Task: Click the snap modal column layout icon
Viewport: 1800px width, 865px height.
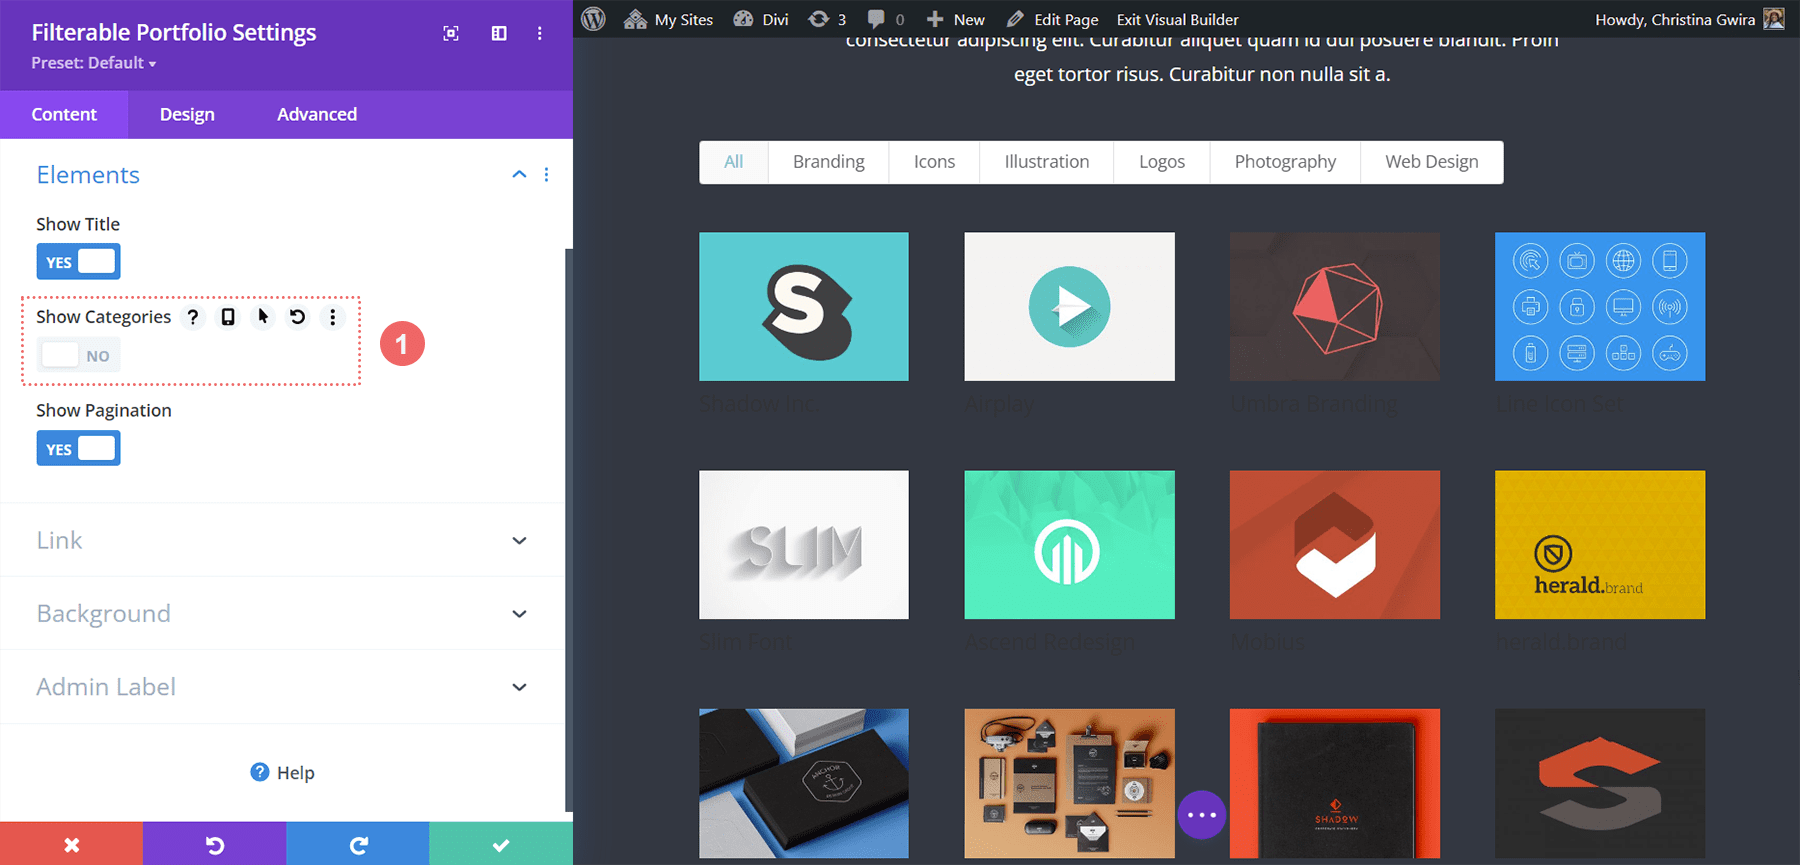Action: point(499,33)
